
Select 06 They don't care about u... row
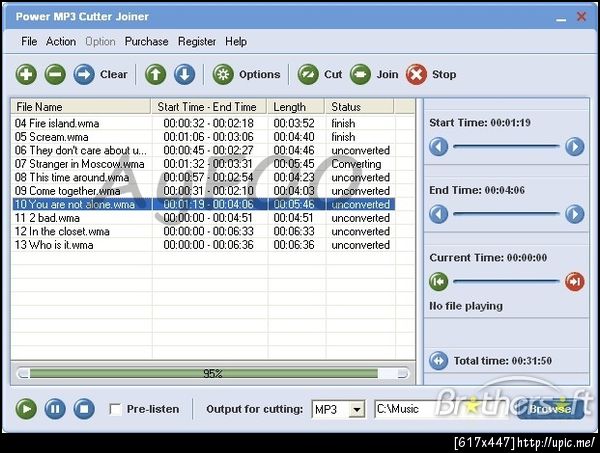[204, 150]
